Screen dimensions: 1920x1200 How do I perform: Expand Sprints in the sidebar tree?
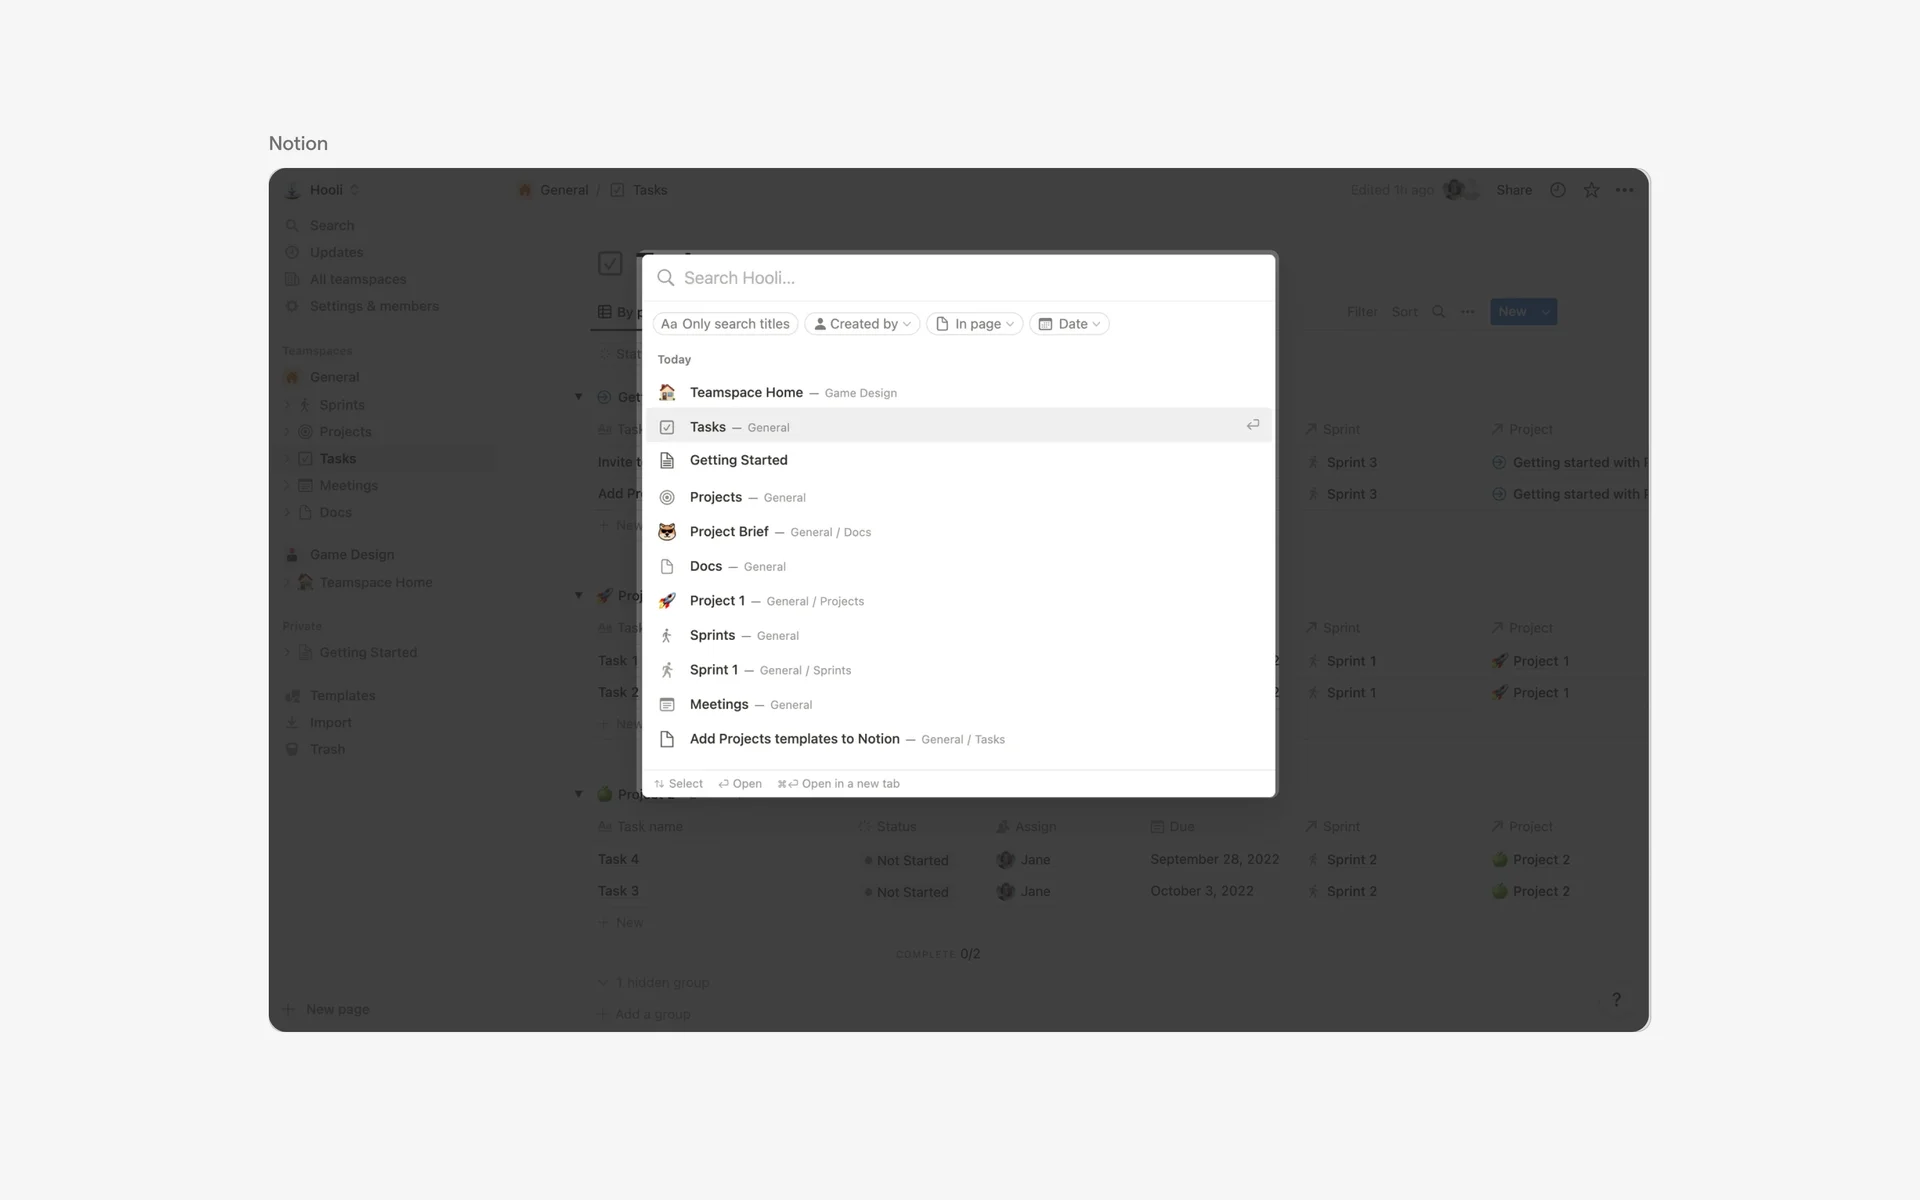pos(288,405)
